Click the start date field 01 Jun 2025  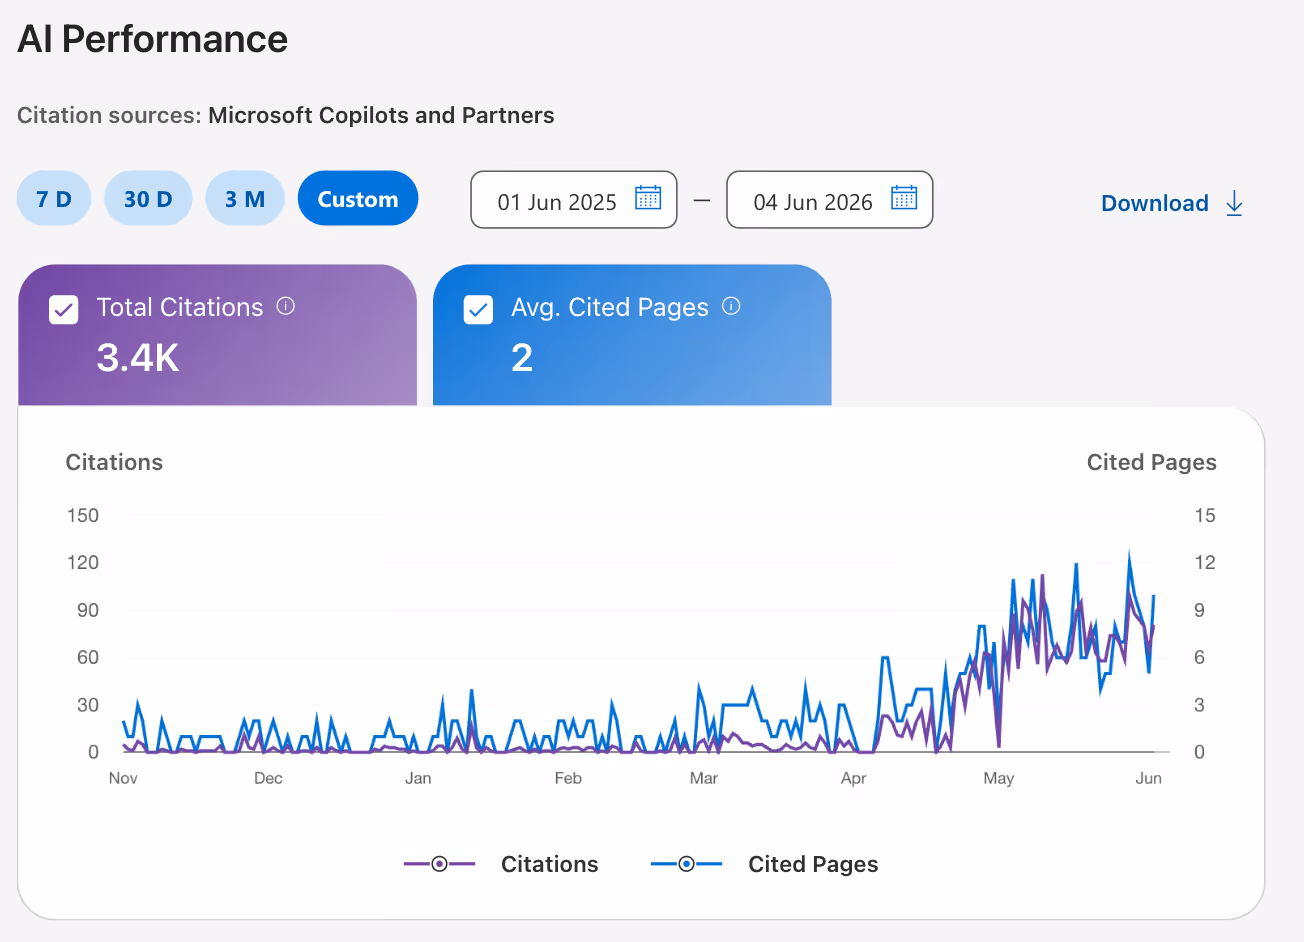(x=574, y=200)
